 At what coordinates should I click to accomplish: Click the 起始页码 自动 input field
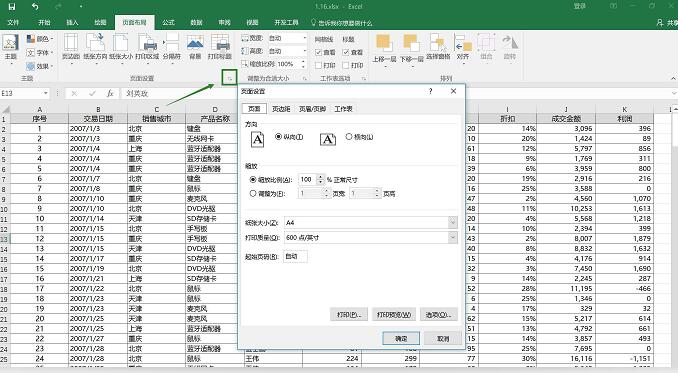296,256
